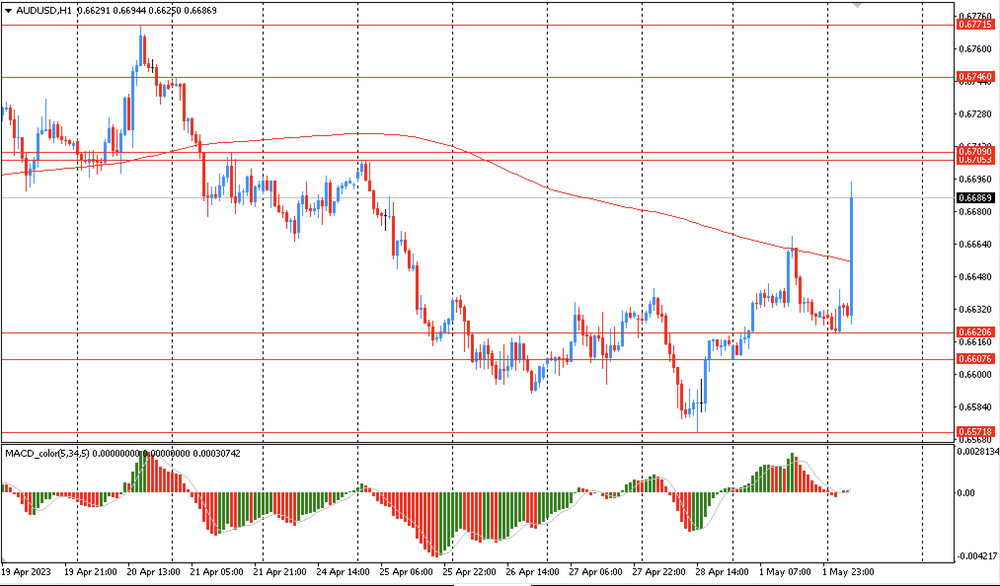Image resolution: width=1000 pixels, height=586 pixels.
Task: Click the gray chart shift triangle marker
Action: 857,5
